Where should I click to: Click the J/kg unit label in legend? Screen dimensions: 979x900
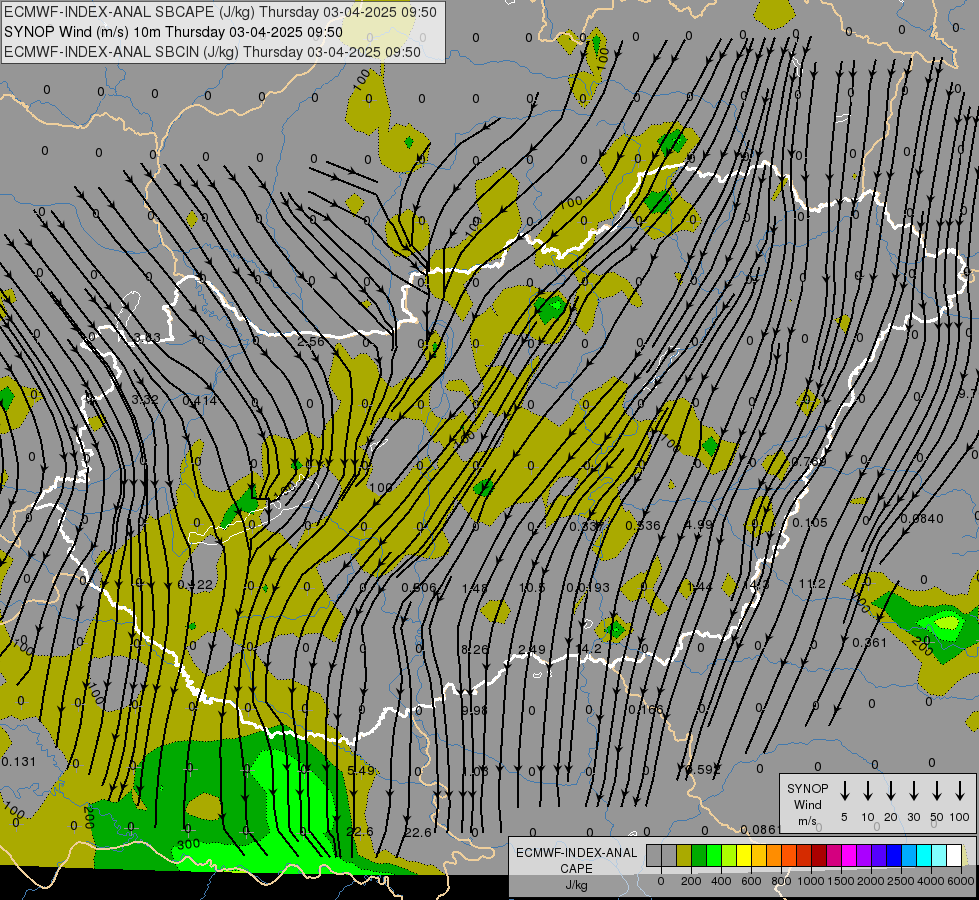tap(576, 885)
